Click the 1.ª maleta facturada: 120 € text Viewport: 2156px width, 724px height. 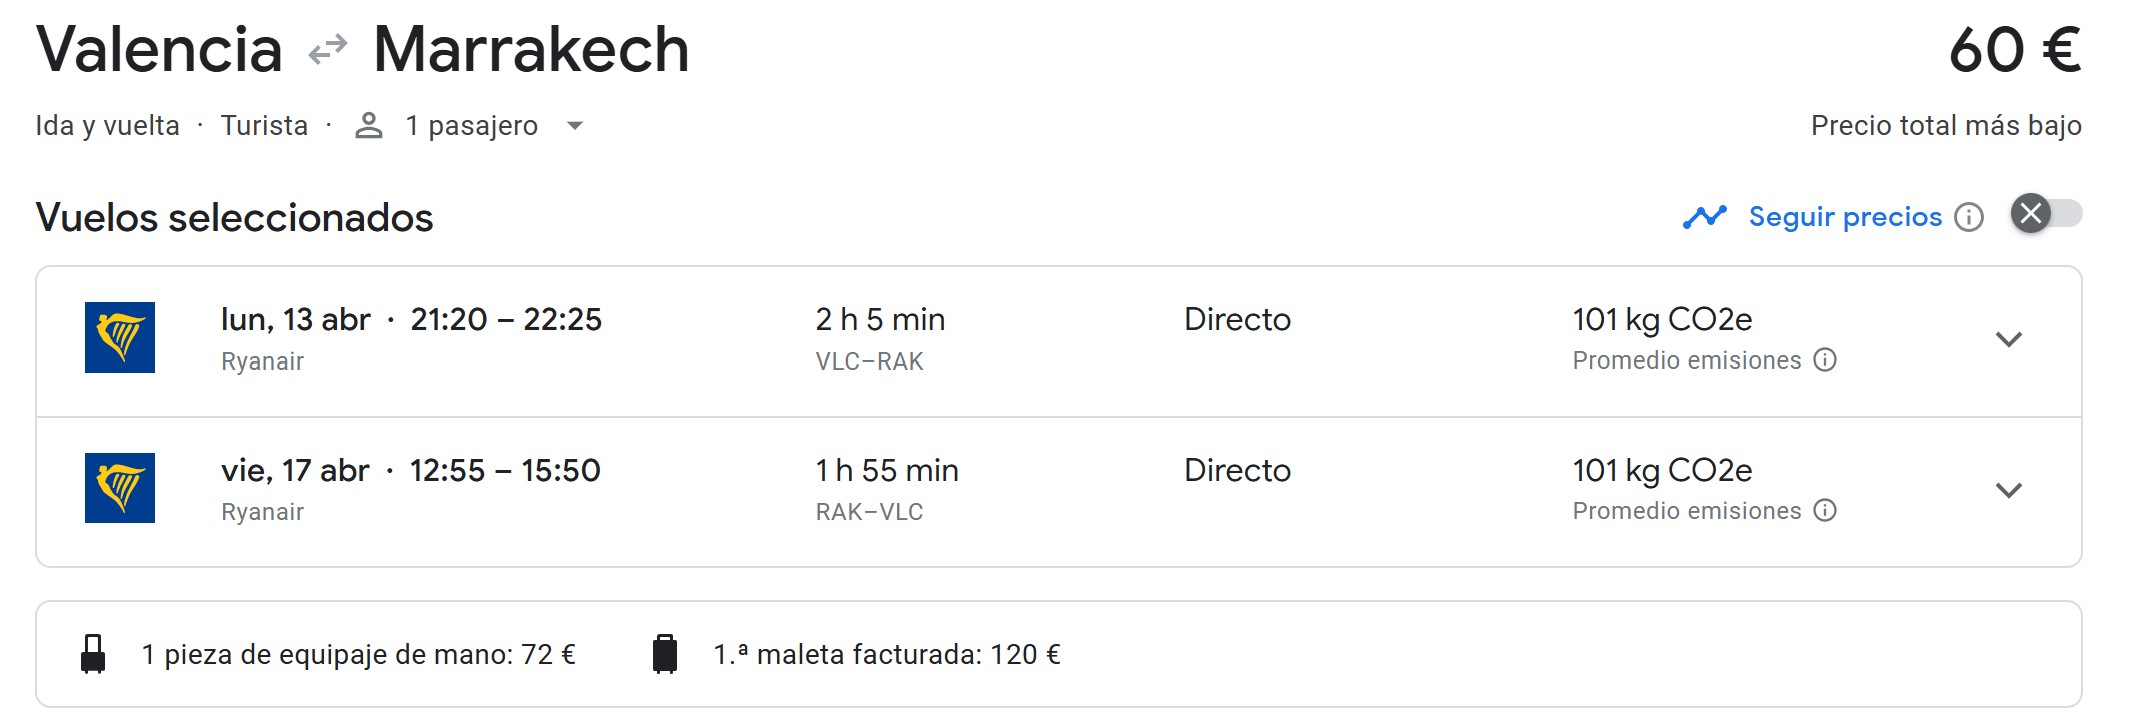click(x=886, y=655)
